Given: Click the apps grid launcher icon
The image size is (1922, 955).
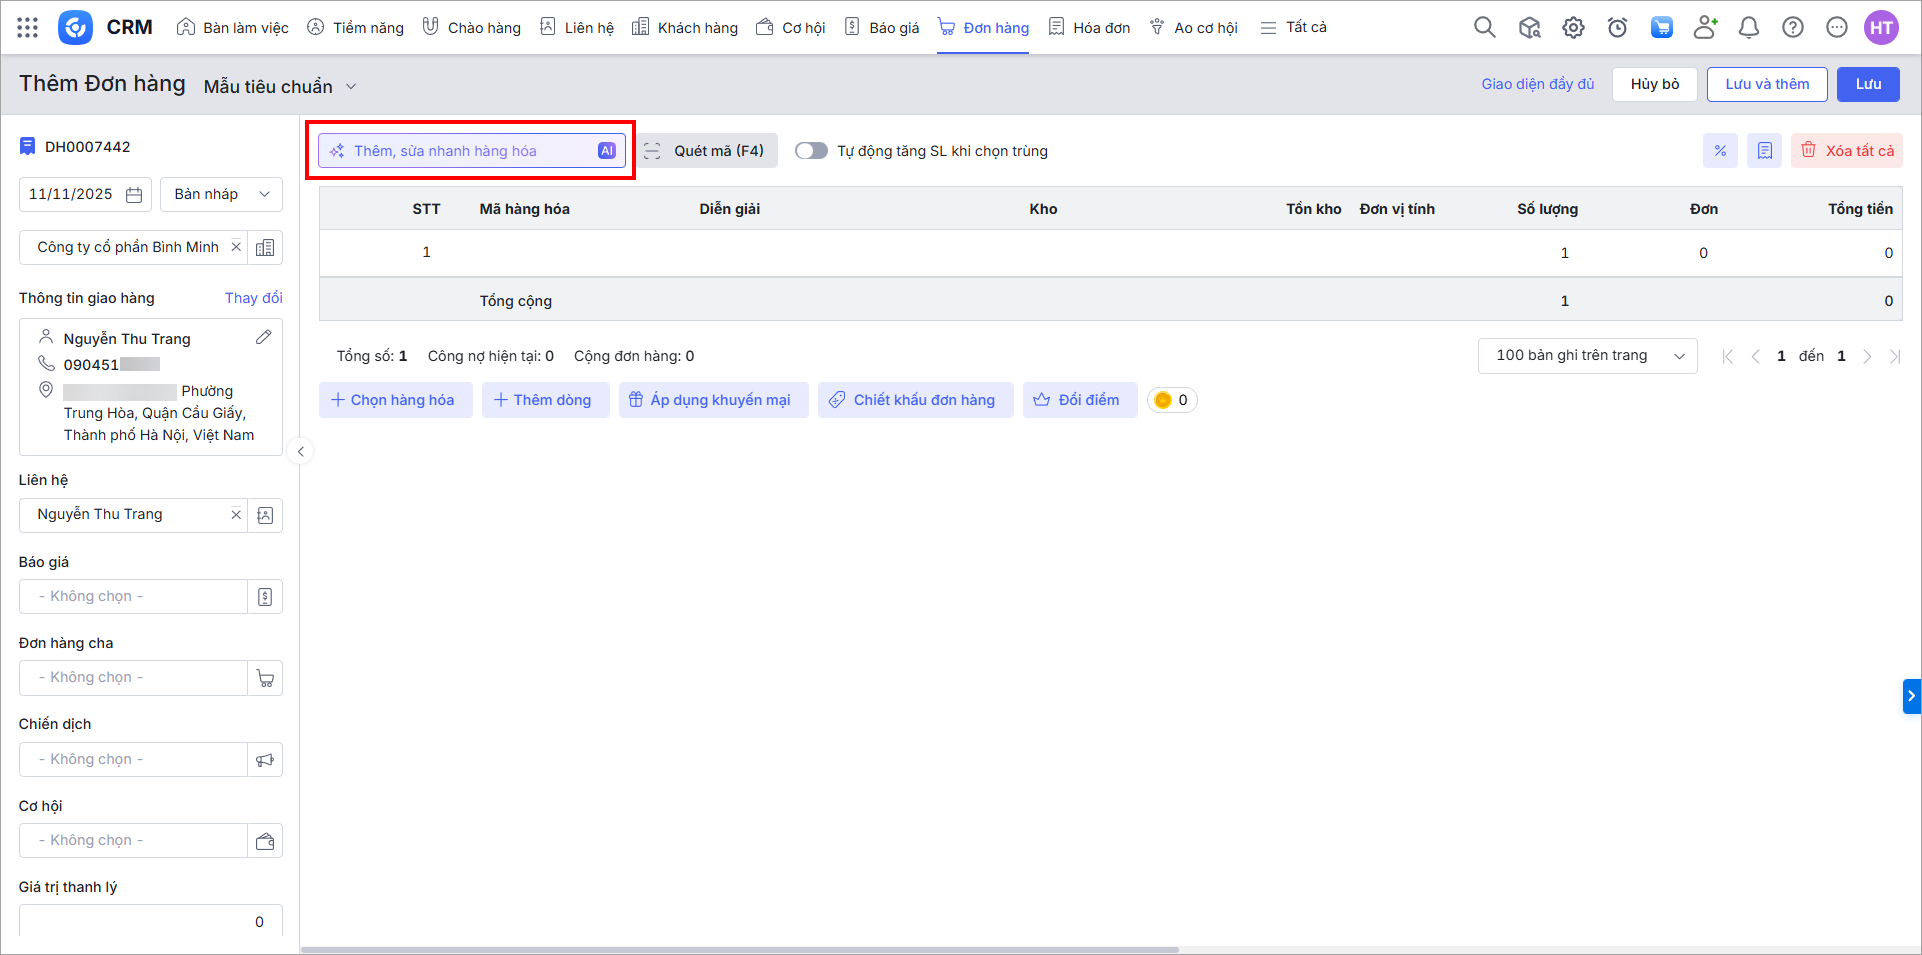Looking at the screenshot, I should [28, 28].
